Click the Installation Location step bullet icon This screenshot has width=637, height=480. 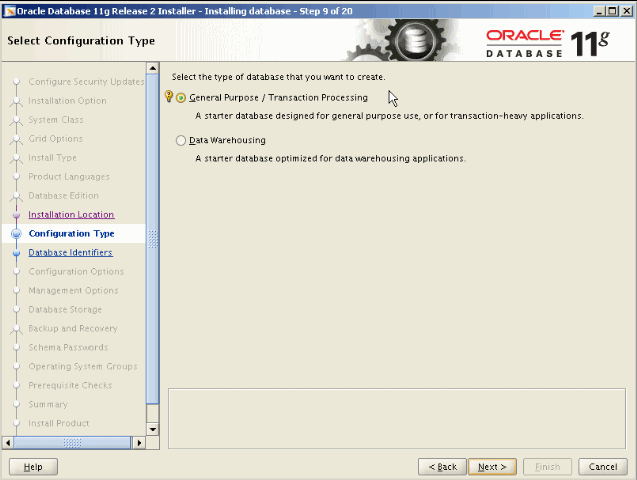(16, 215)
